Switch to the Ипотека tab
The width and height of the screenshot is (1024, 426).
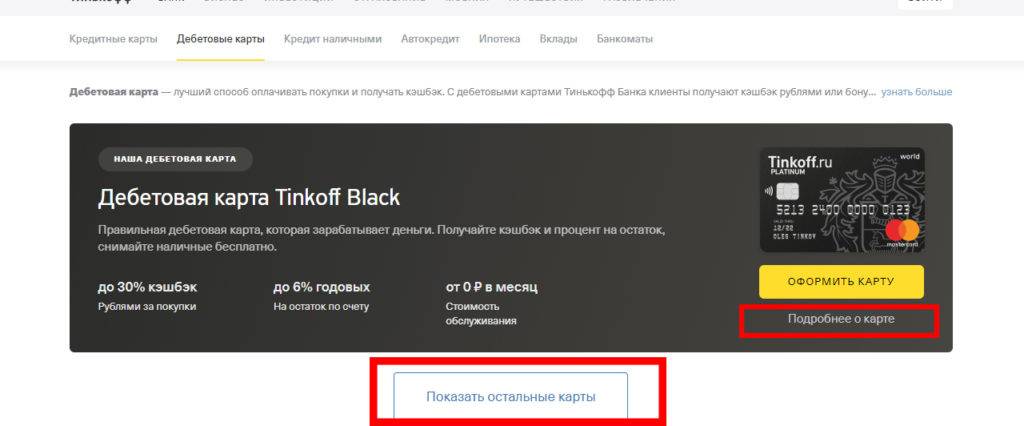[500, 39]
